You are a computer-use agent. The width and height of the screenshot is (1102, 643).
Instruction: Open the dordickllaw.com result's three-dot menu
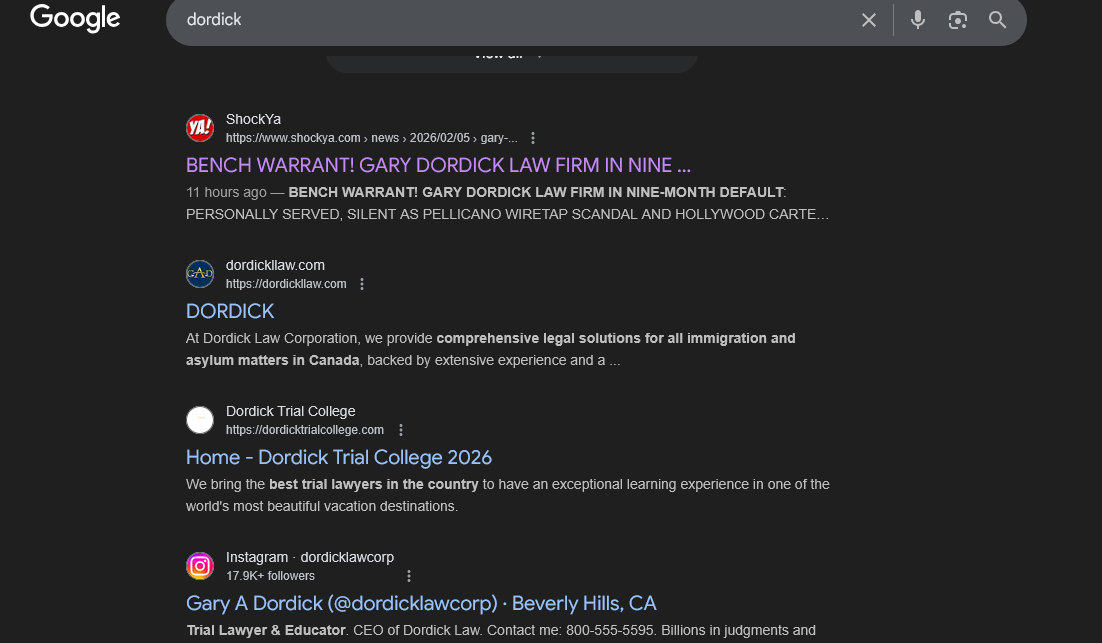coord(362,284)
